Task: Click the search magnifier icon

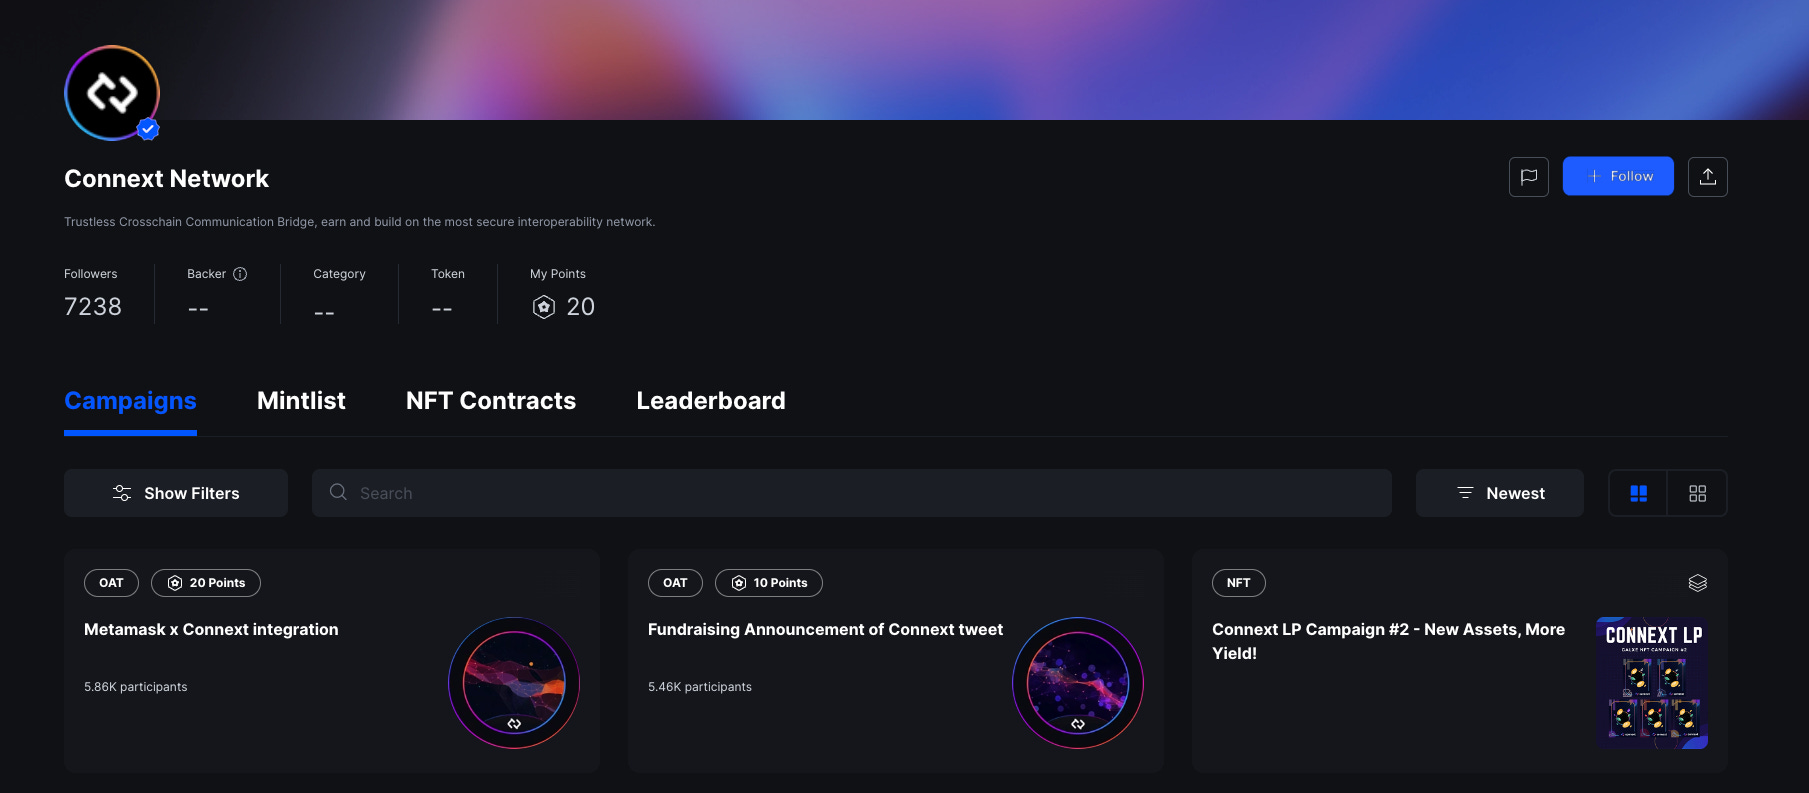Action: (x=338, y=492)
